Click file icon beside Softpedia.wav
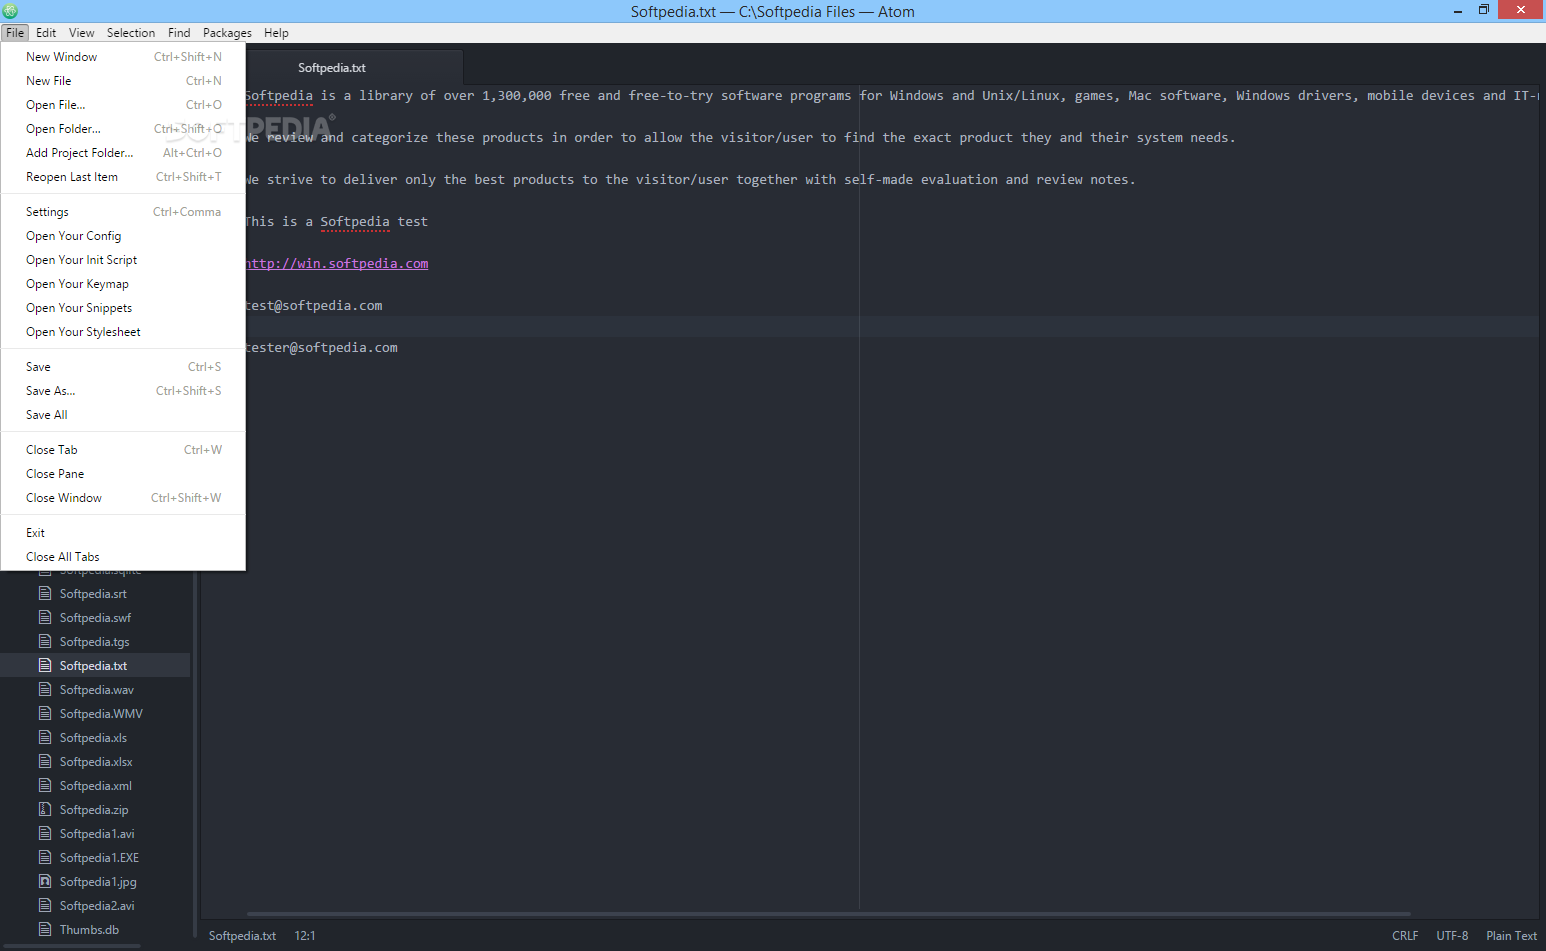Screen dimensions: 1546x951 pyautogui.click(x=45, y=689)
